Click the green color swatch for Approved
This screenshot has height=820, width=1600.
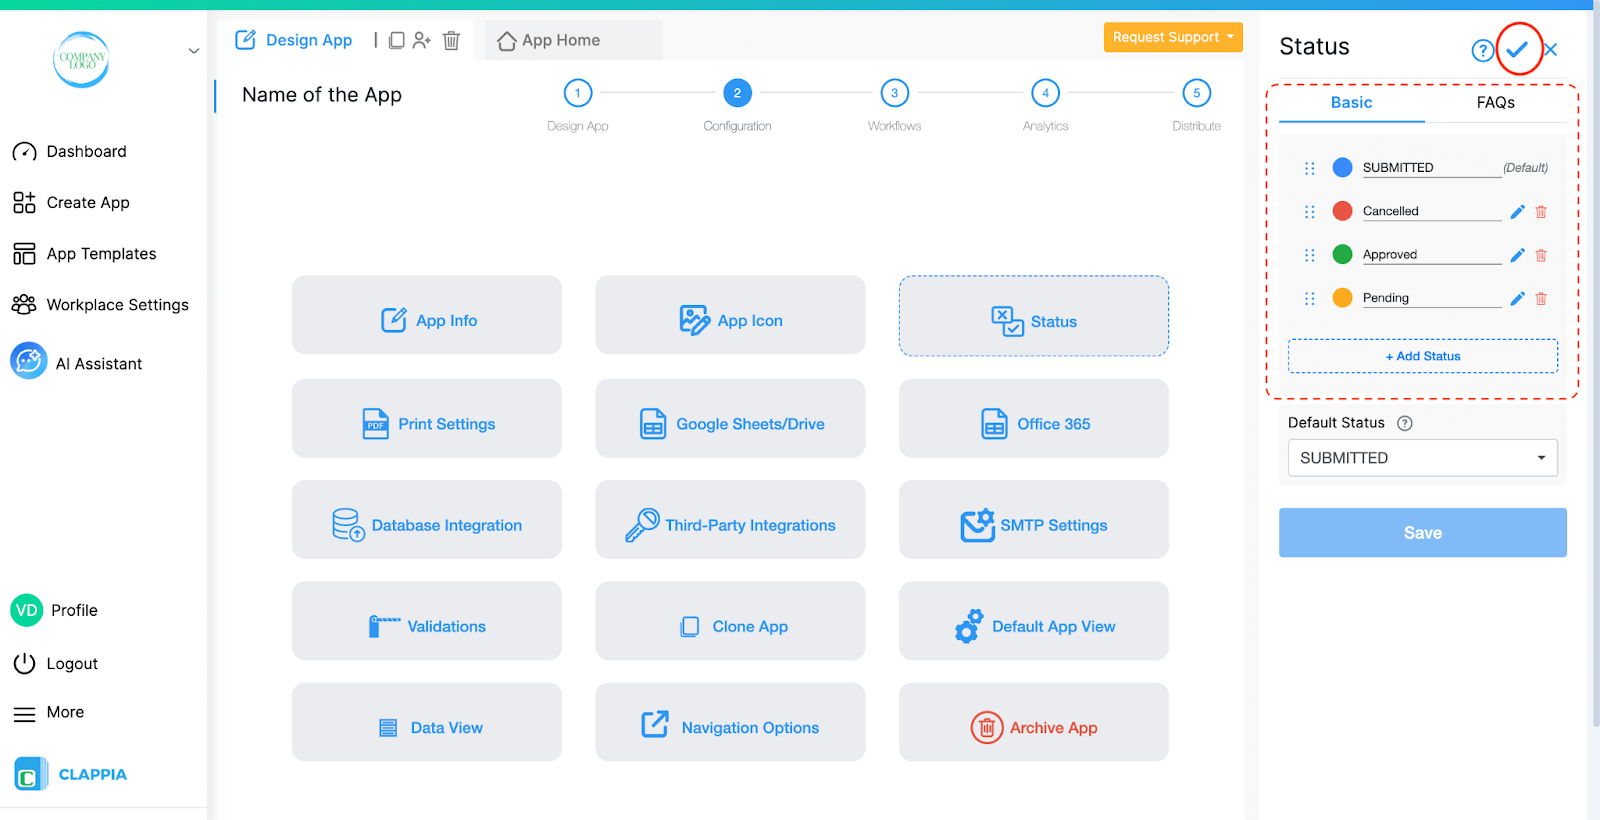click(x=1342, y=255)
